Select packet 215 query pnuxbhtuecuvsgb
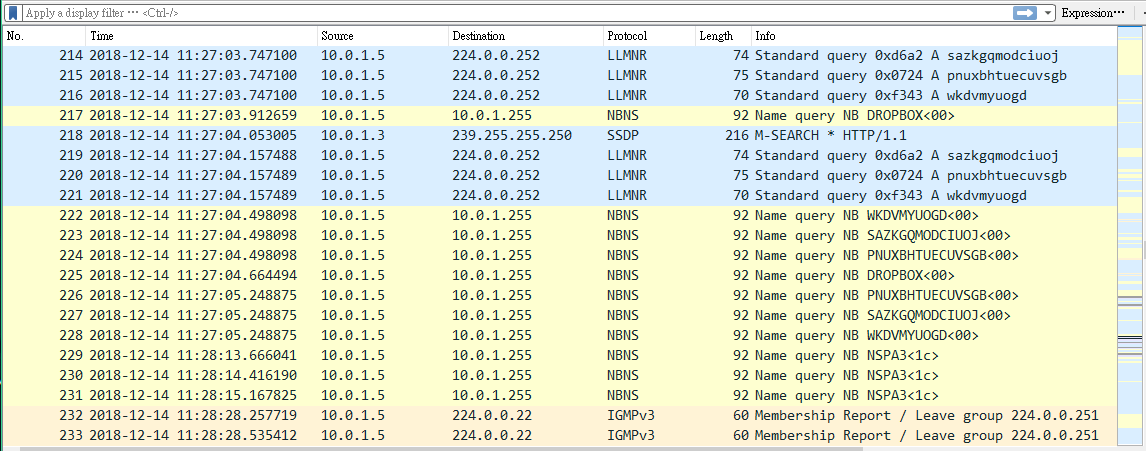The image size is (1146, 451). [x=561, y=75]
